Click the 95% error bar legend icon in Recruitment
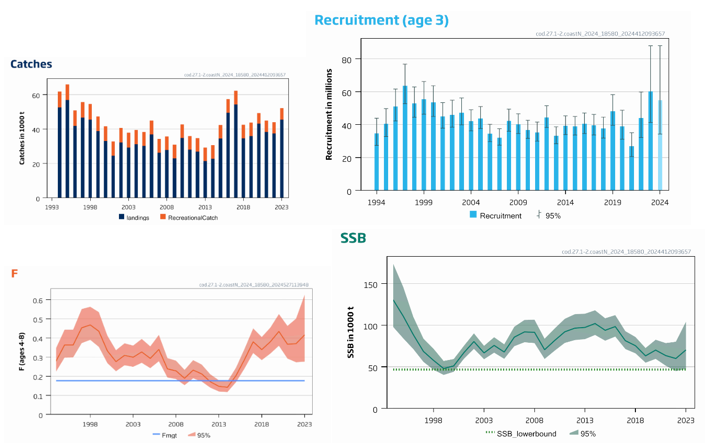Screen dimensions: 705x445 point(539,215)
